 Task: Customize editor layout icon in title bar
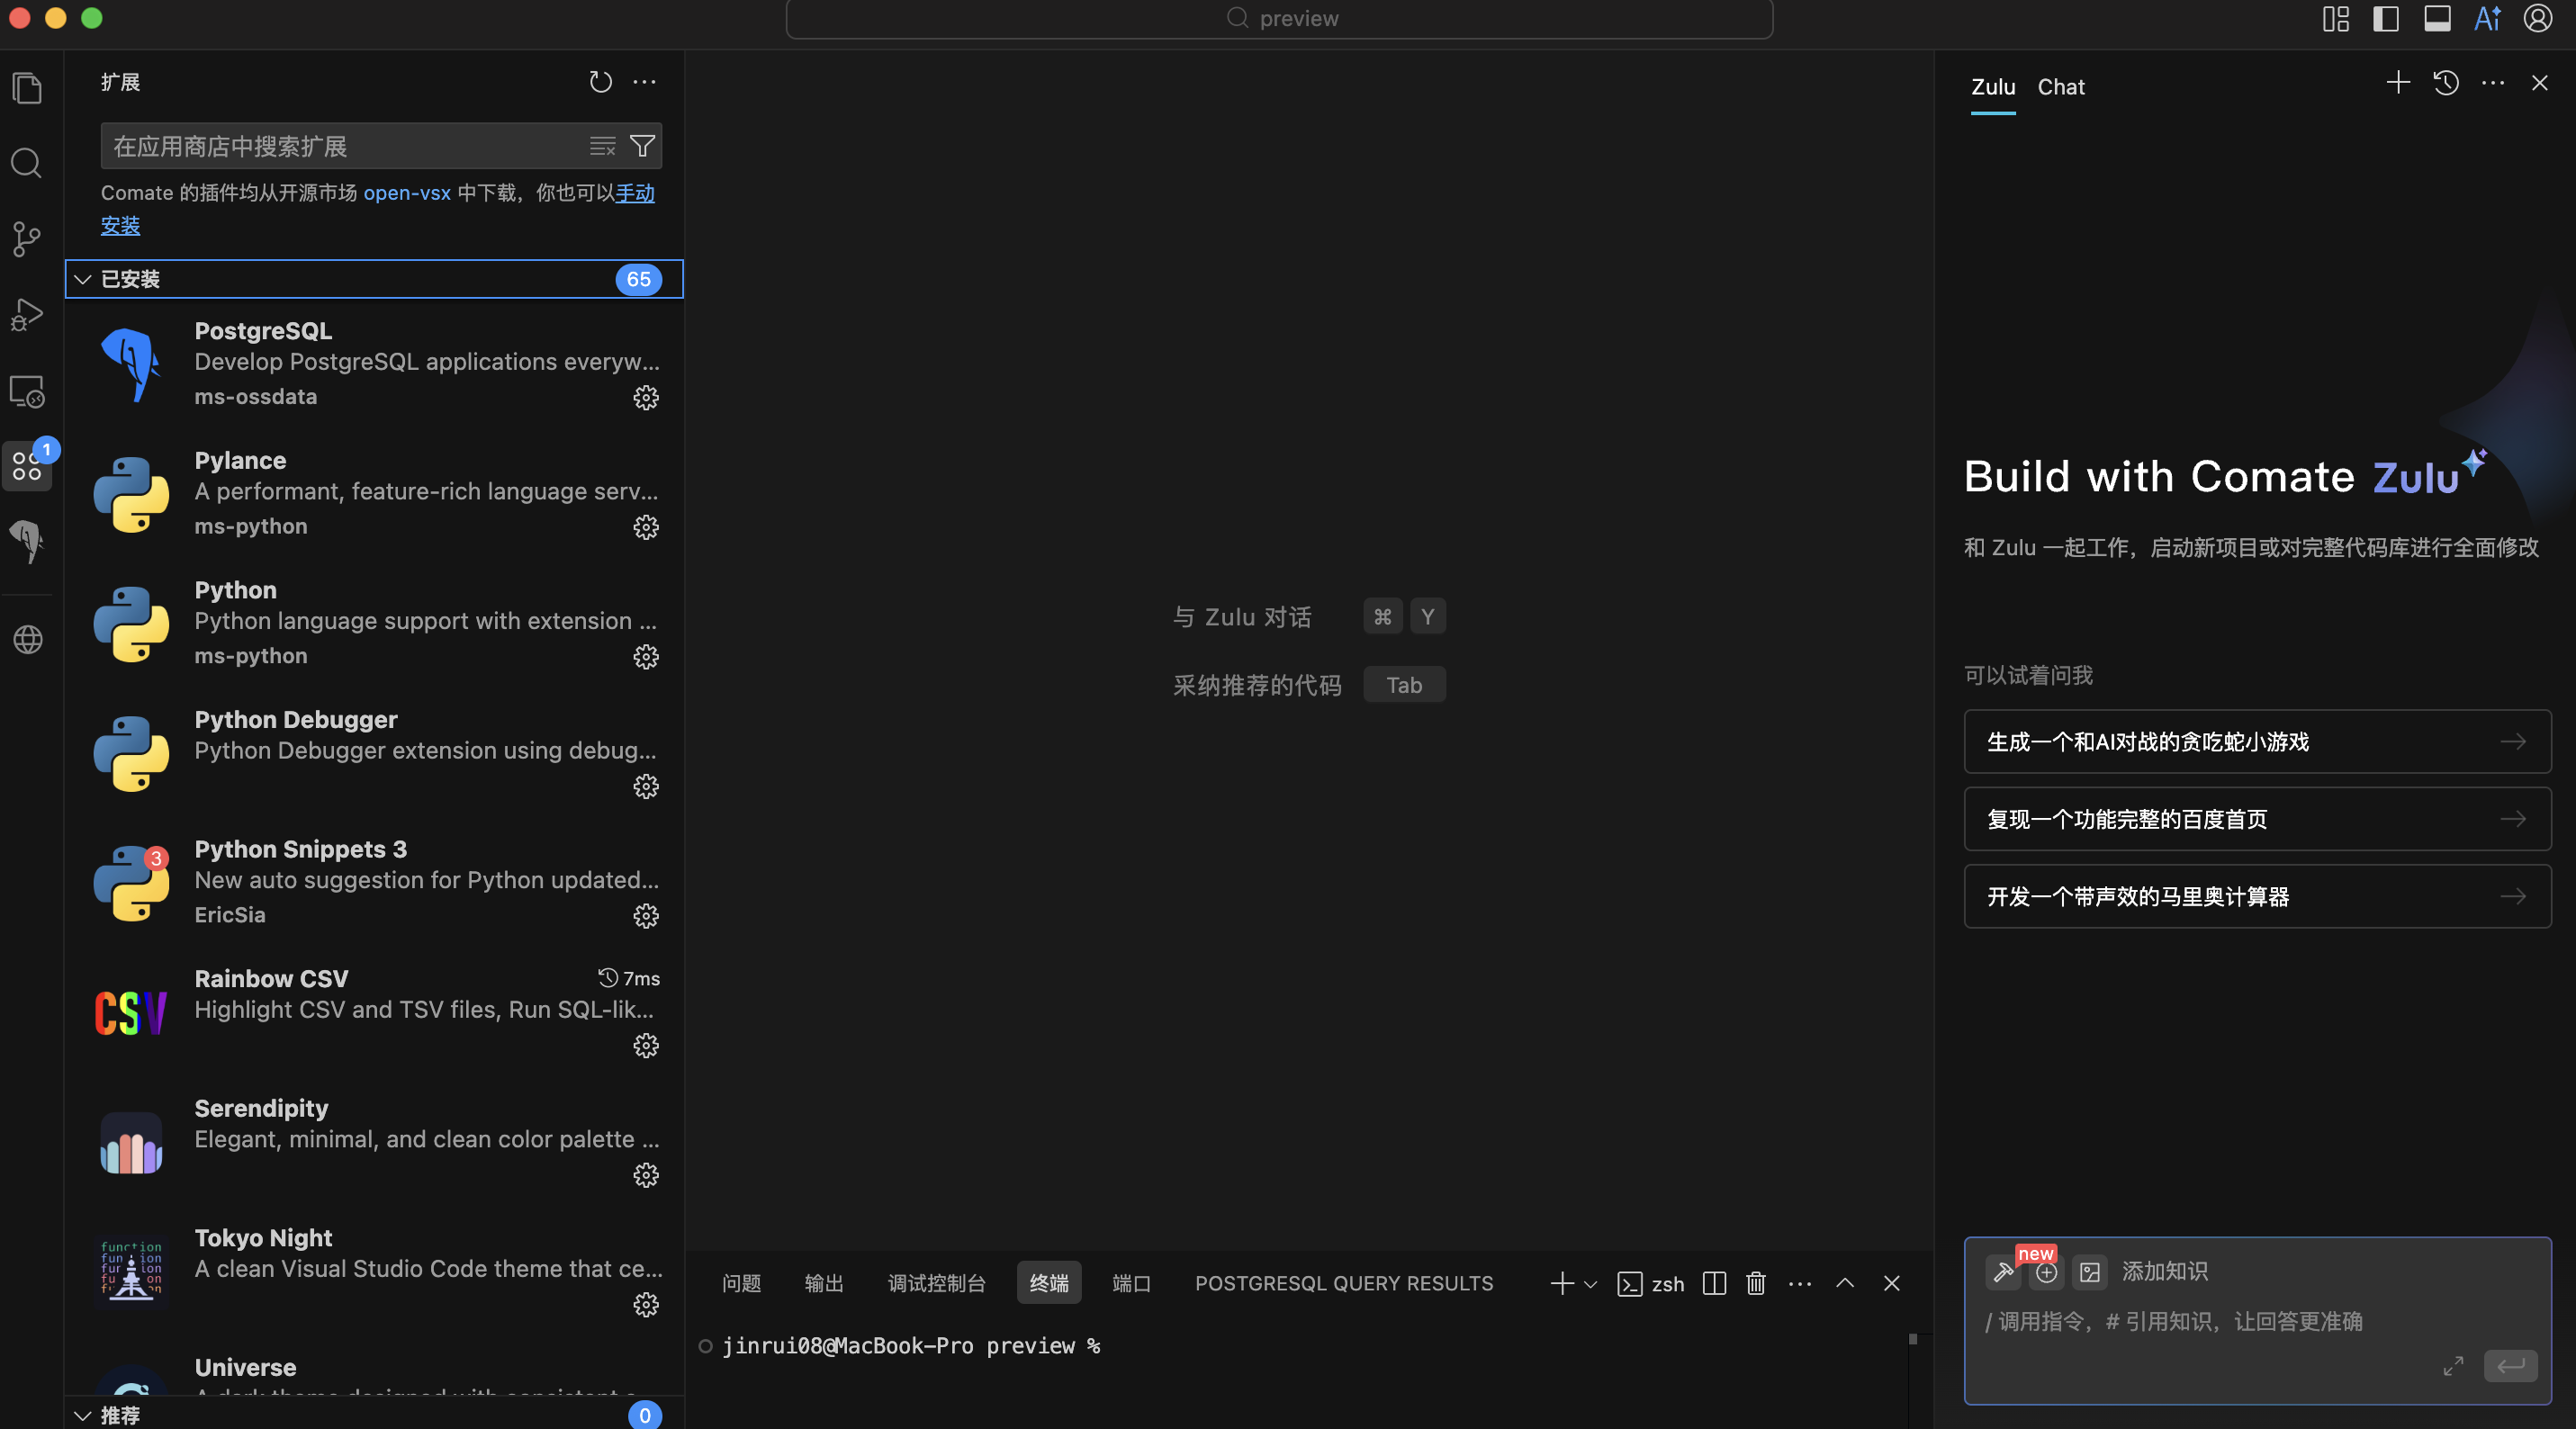point(2336,19)
